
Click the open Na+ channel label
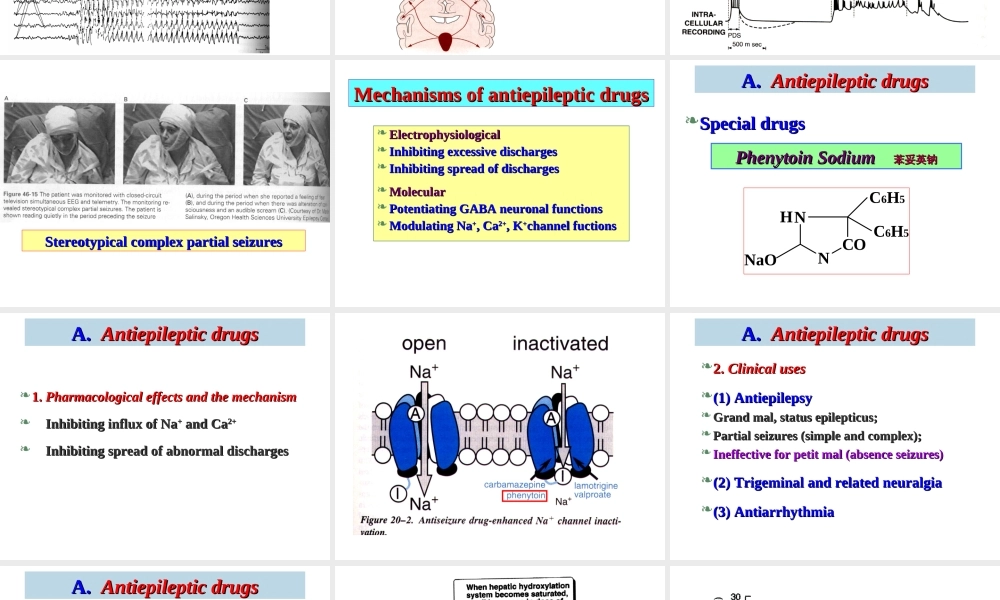point(424,344)
